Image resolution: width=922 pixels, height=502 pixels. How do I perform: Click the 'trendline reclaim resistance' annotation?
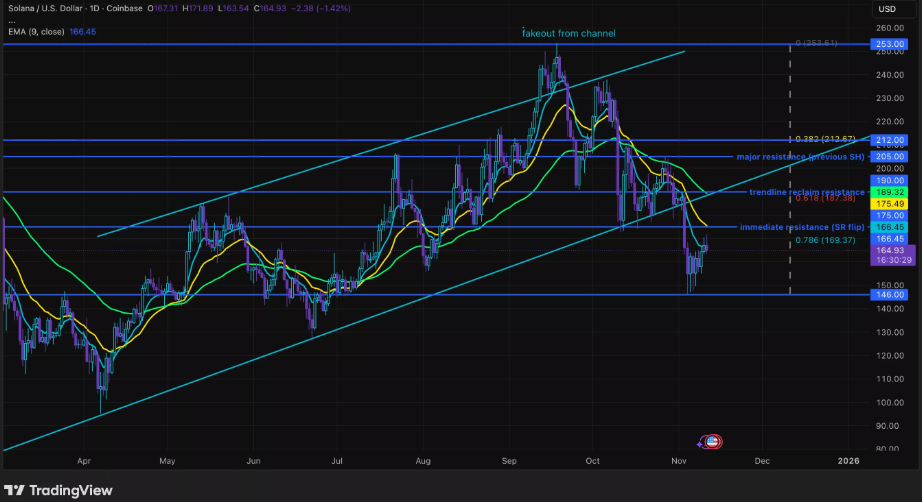pos(806,191)
